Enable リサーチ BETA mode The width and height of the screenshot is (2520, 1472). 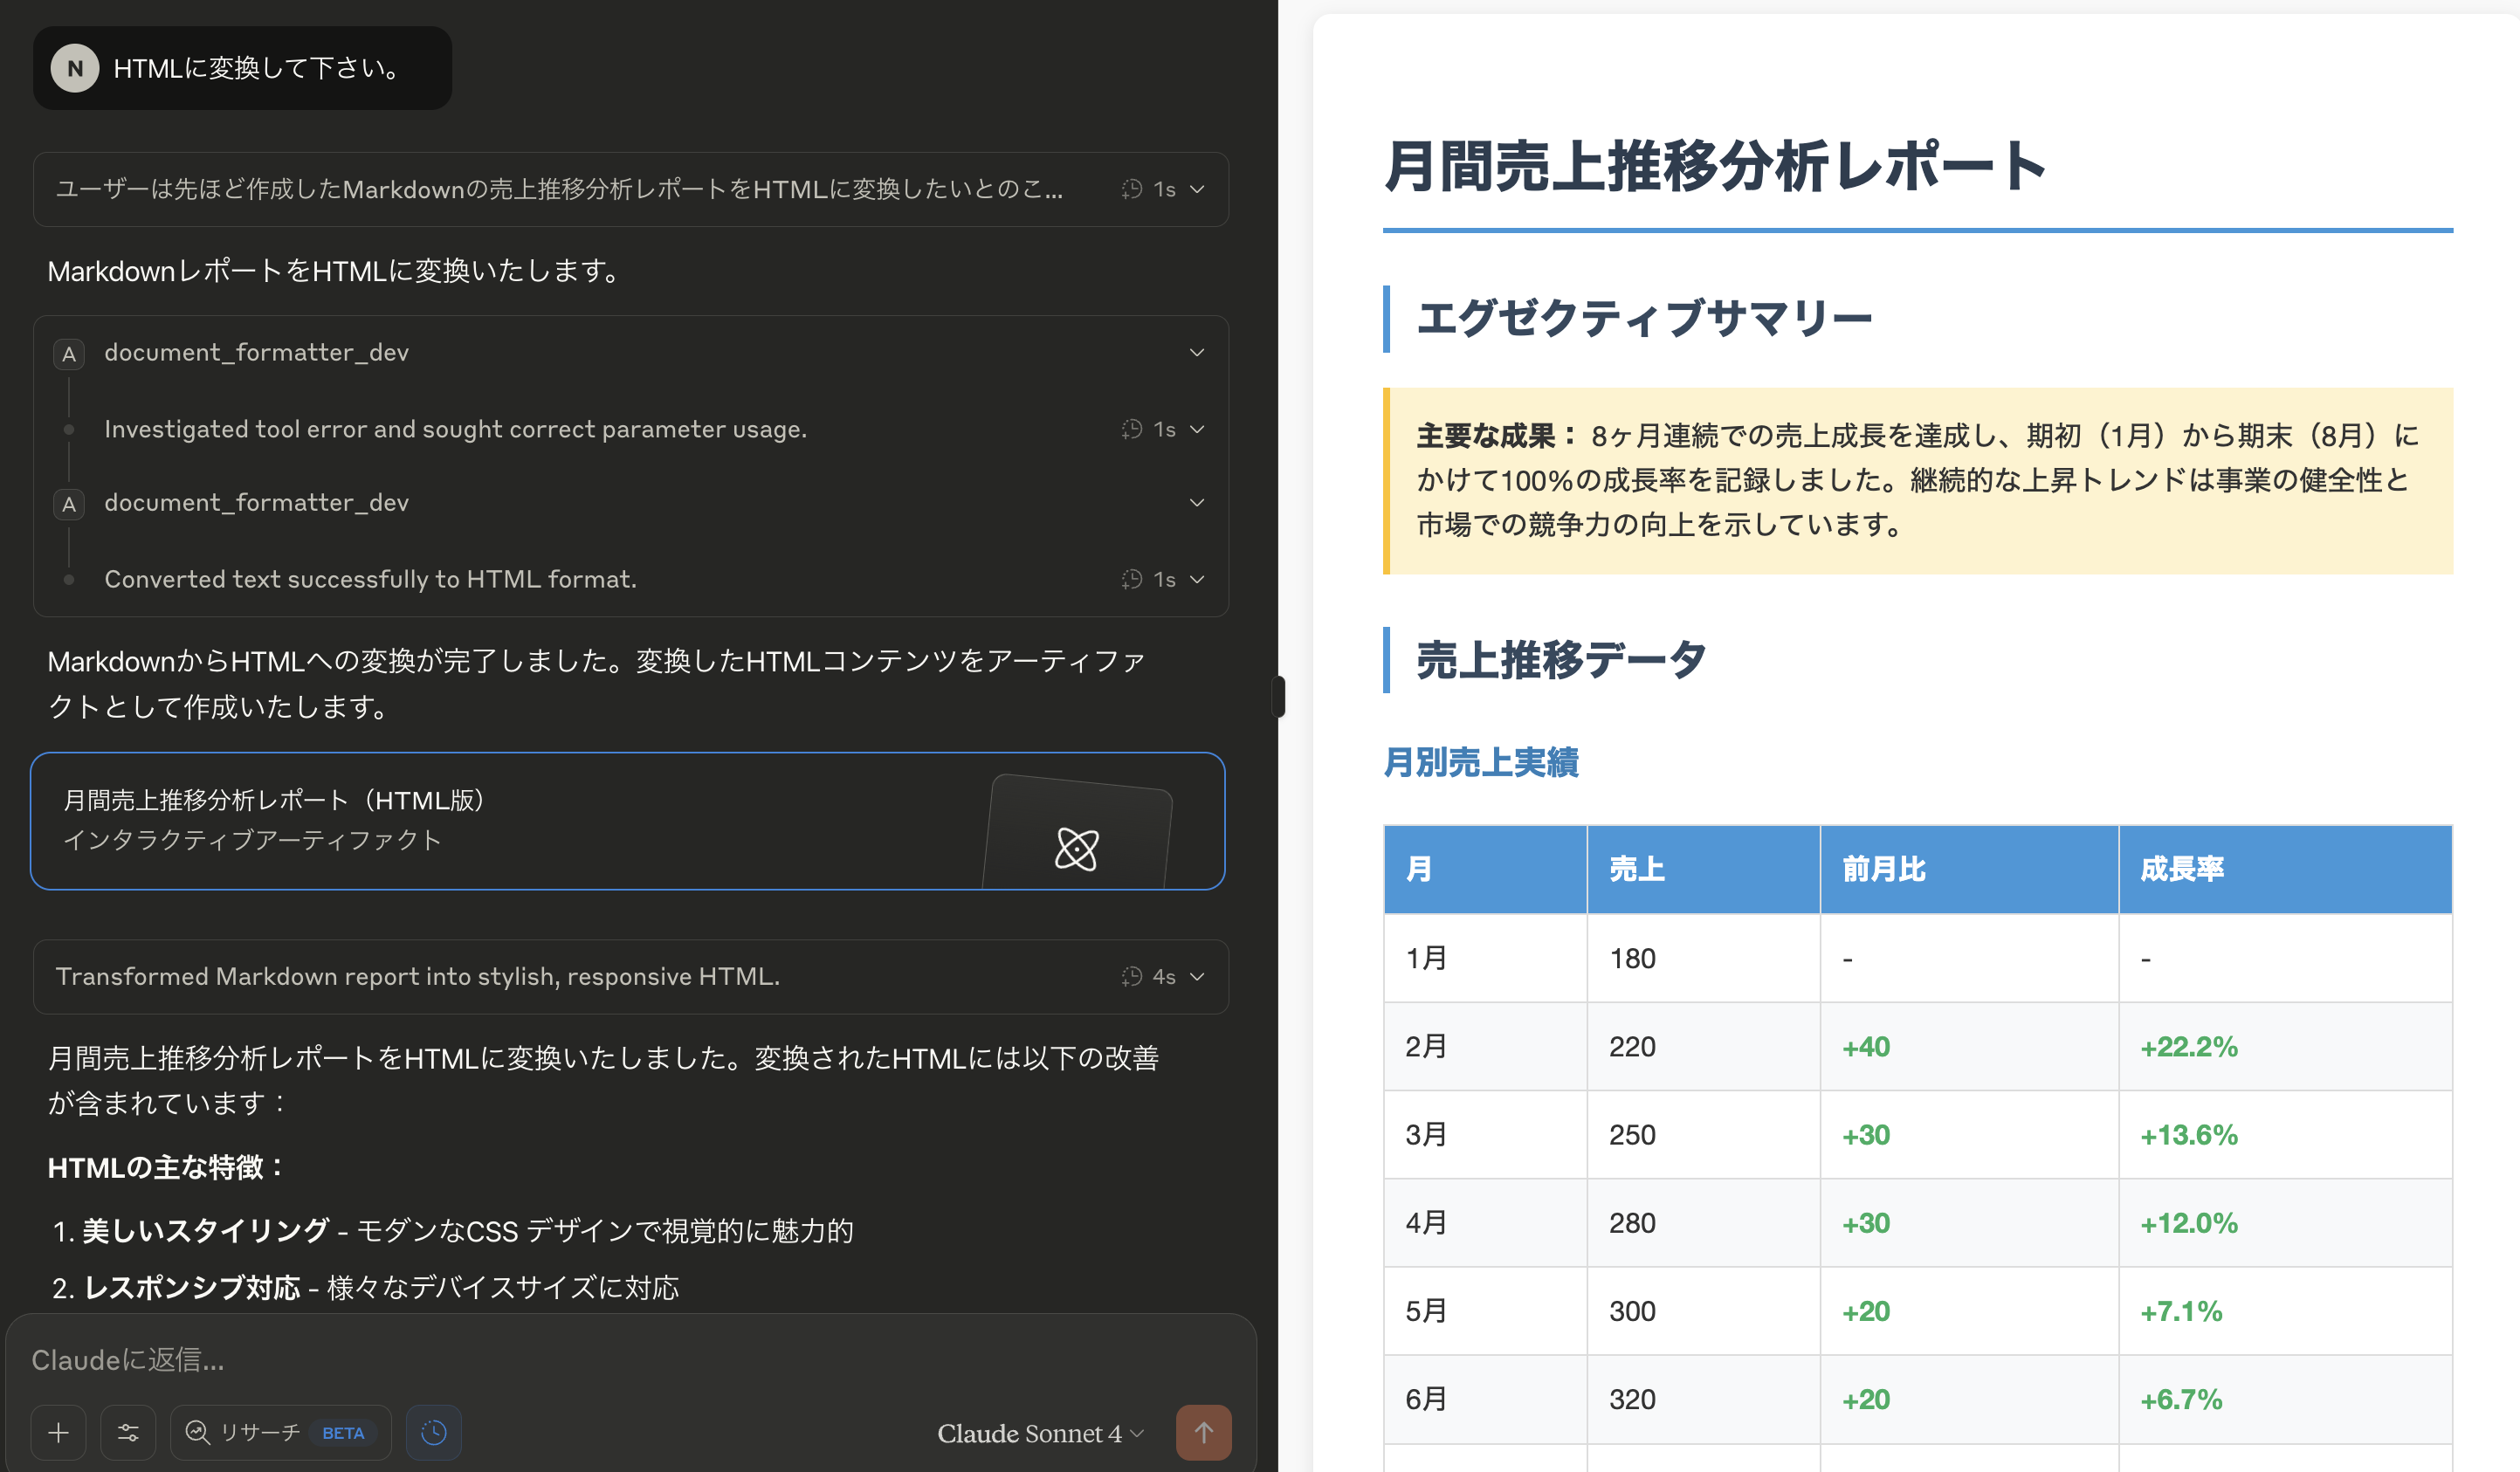click(x=280, y=1432)
